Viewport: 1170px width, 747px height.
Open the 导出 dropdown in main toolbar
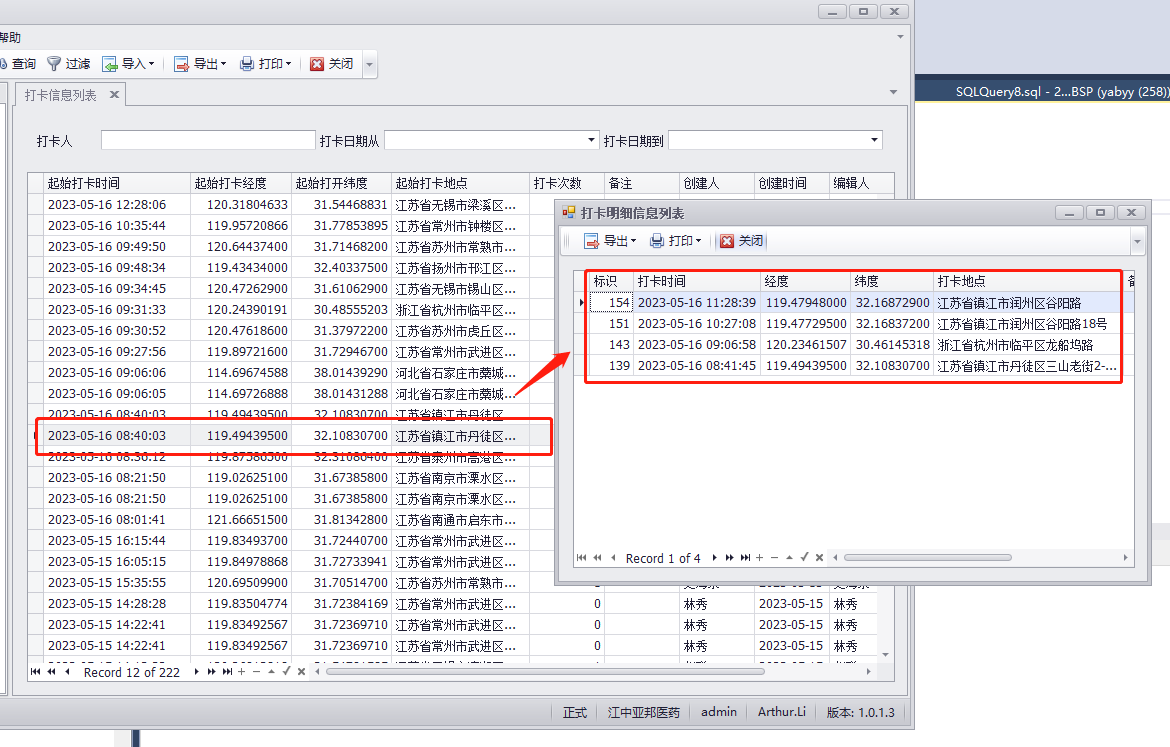point(200,64)
